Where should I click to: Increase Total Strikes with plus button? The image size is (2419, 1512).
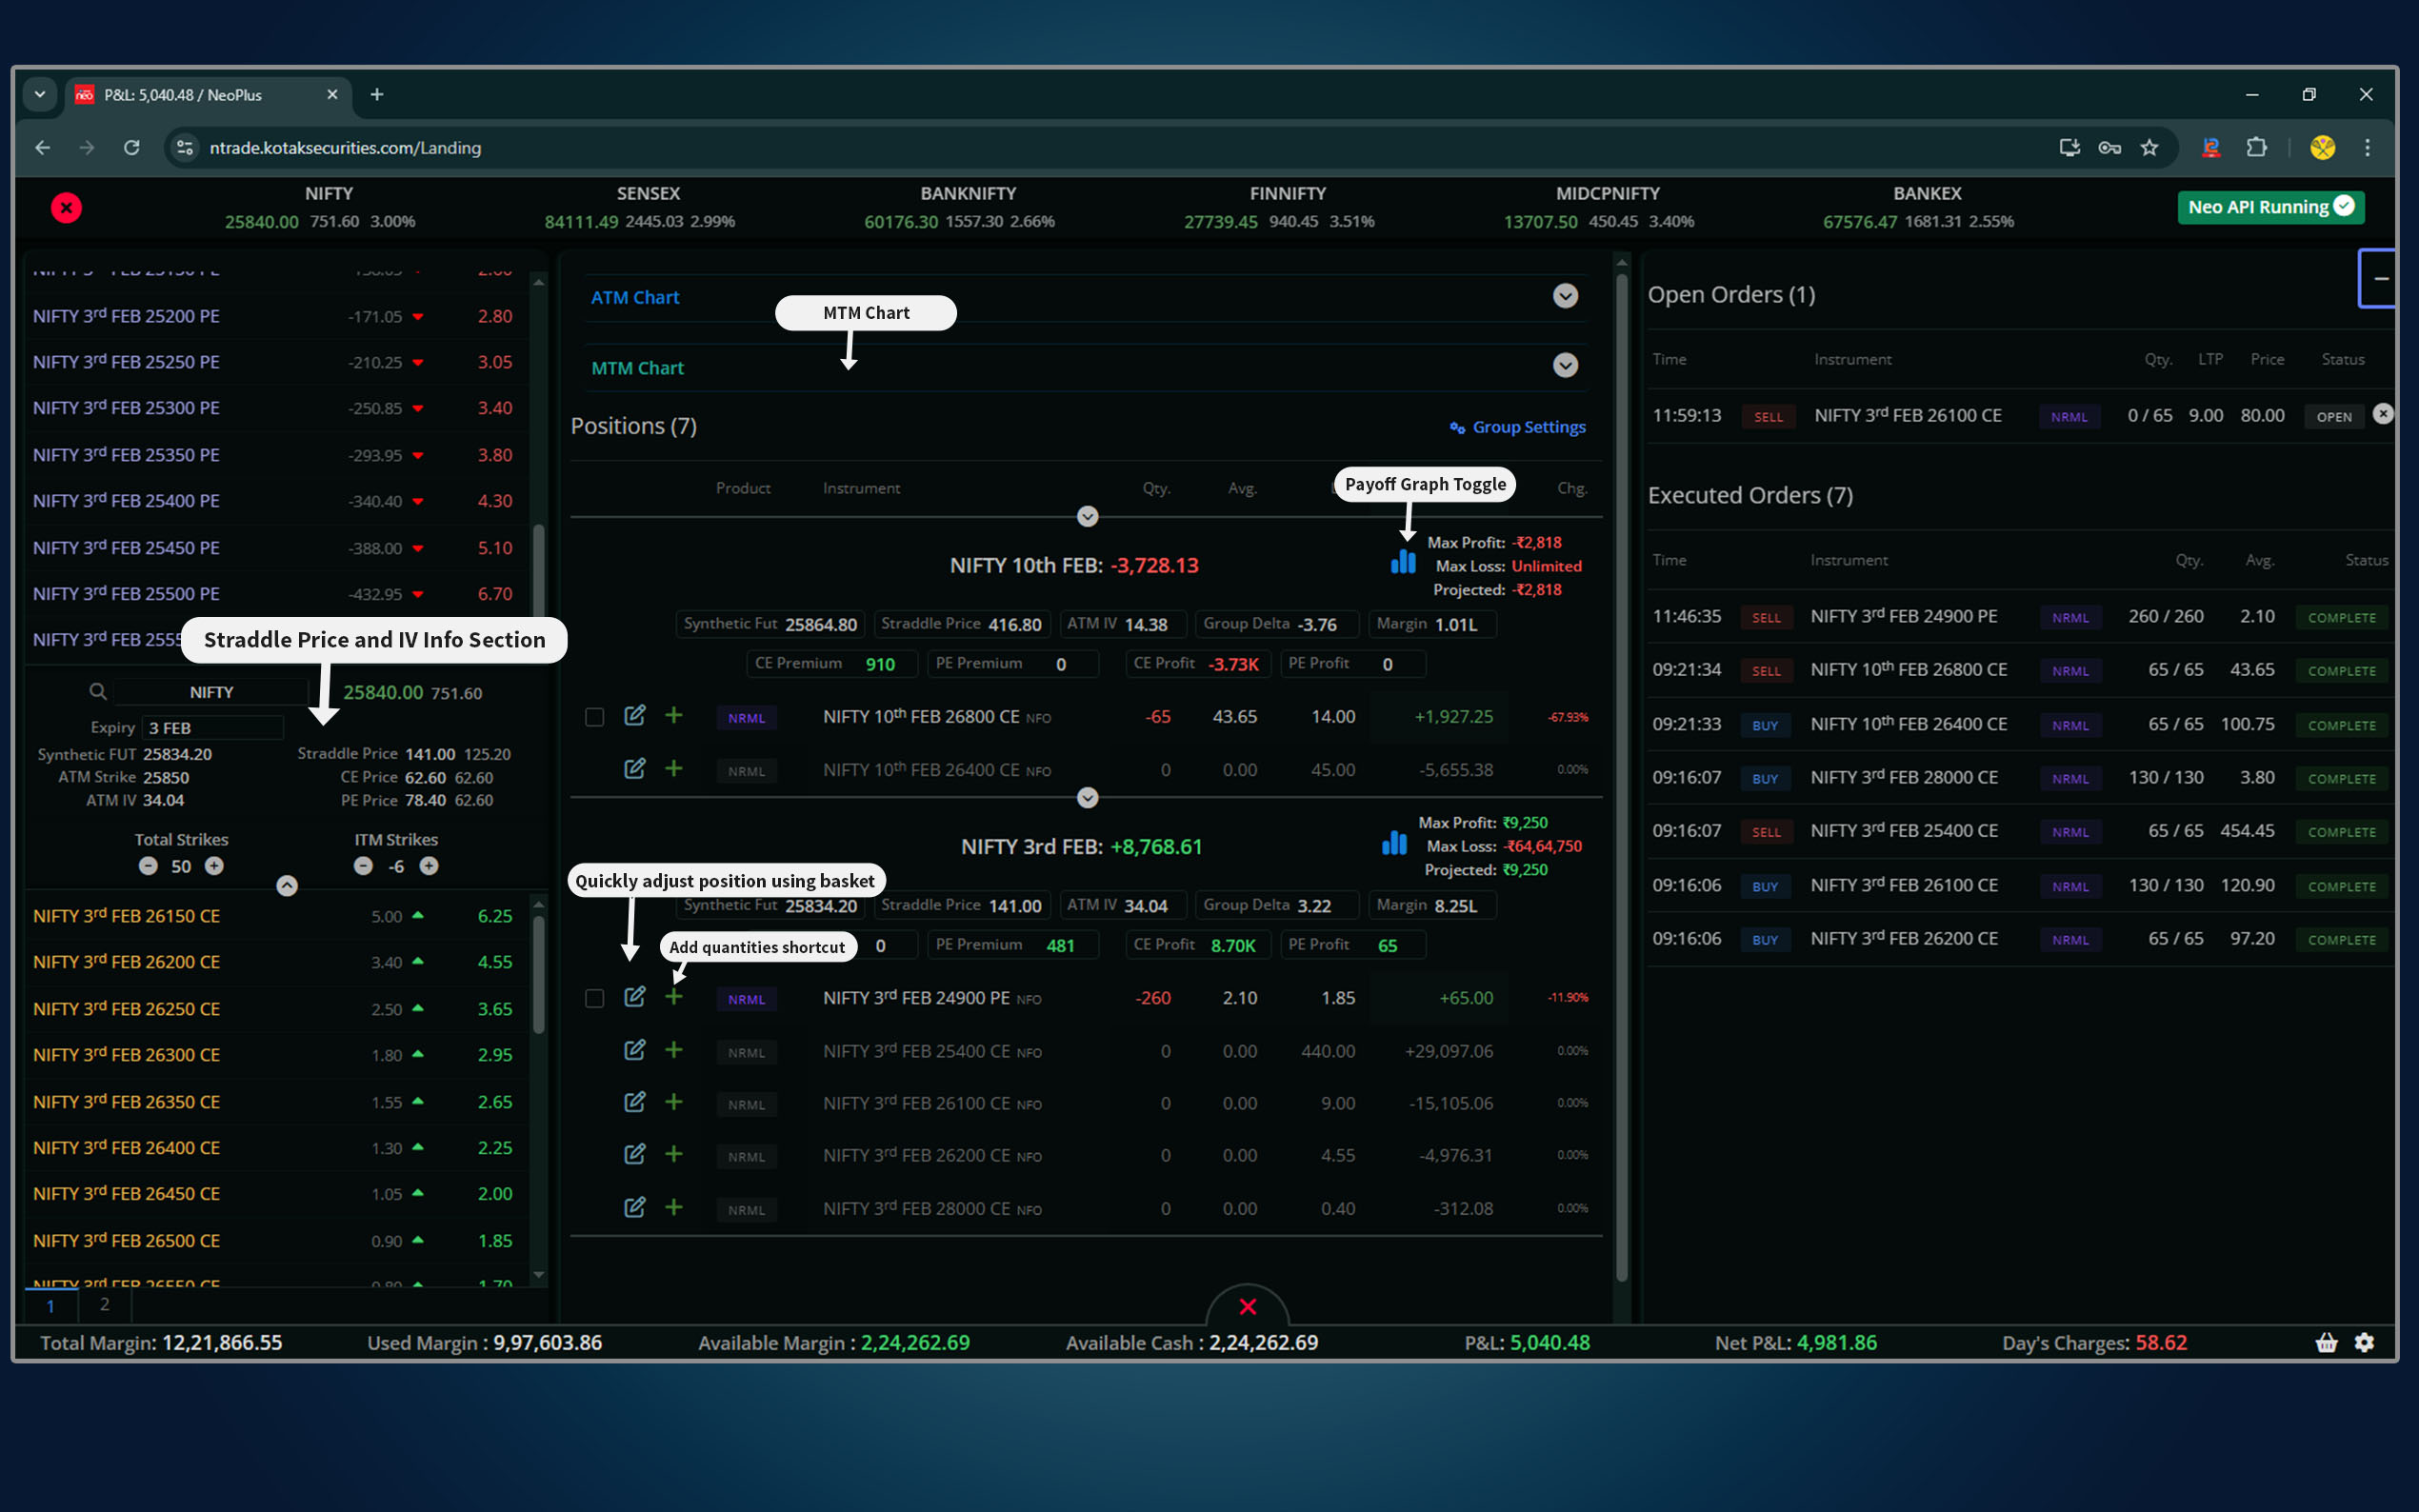(214, 866)
